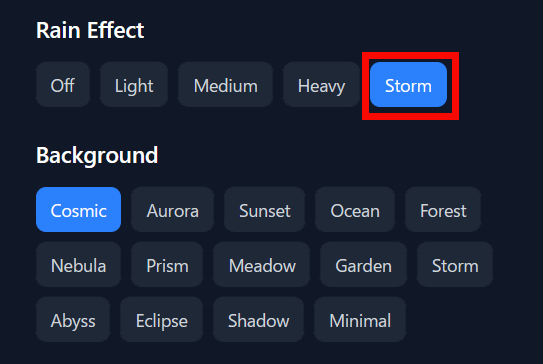Set rain effect to Medium

pos(225,85)
